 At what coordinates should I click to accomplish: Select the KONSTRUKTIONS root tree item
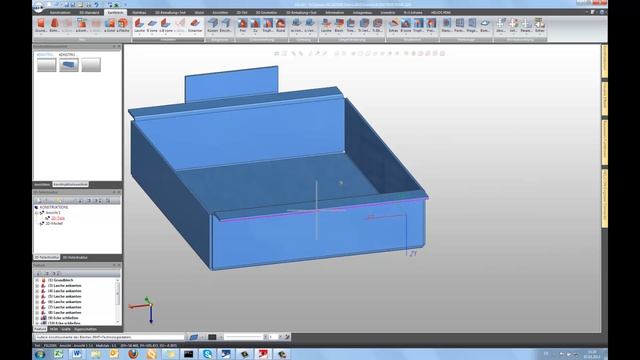tap(53, 207)
